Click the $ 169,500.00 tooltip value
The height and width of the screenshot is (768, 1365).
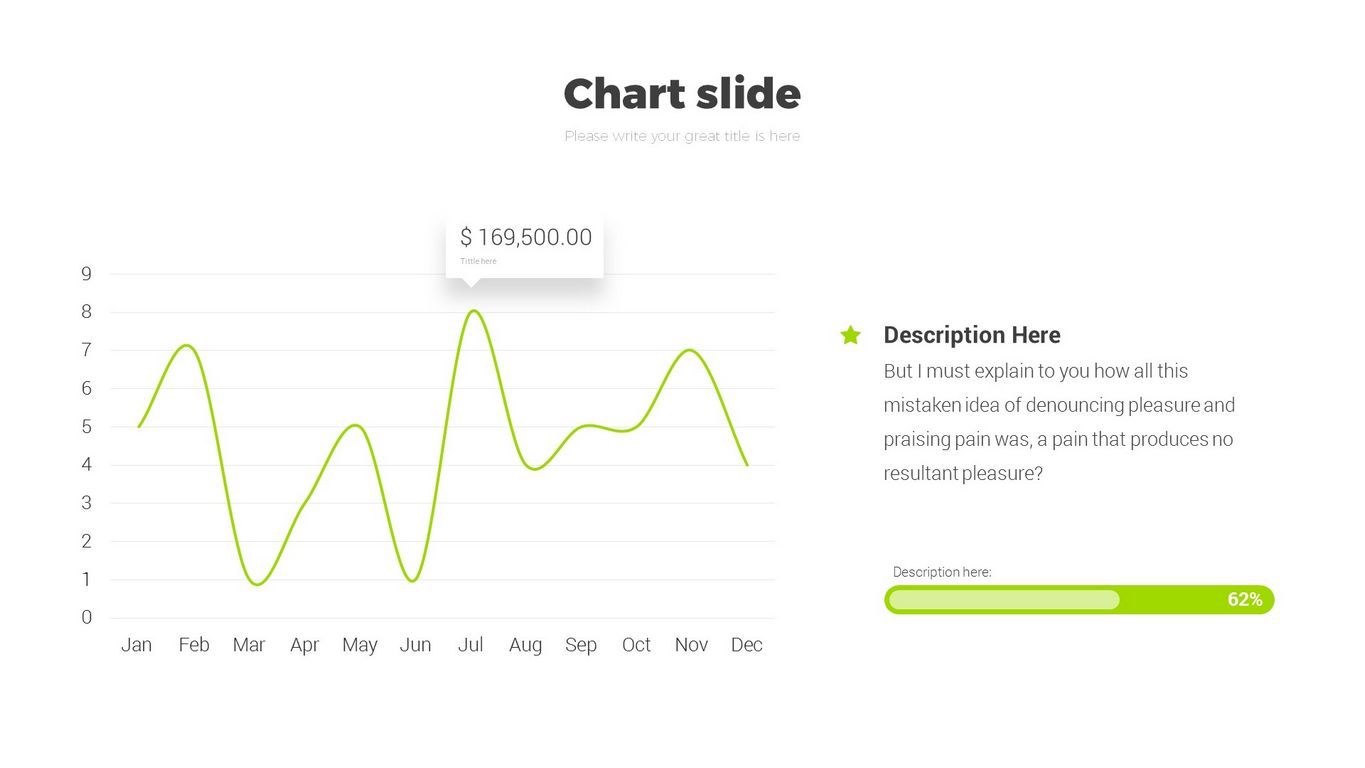(525, 237)
